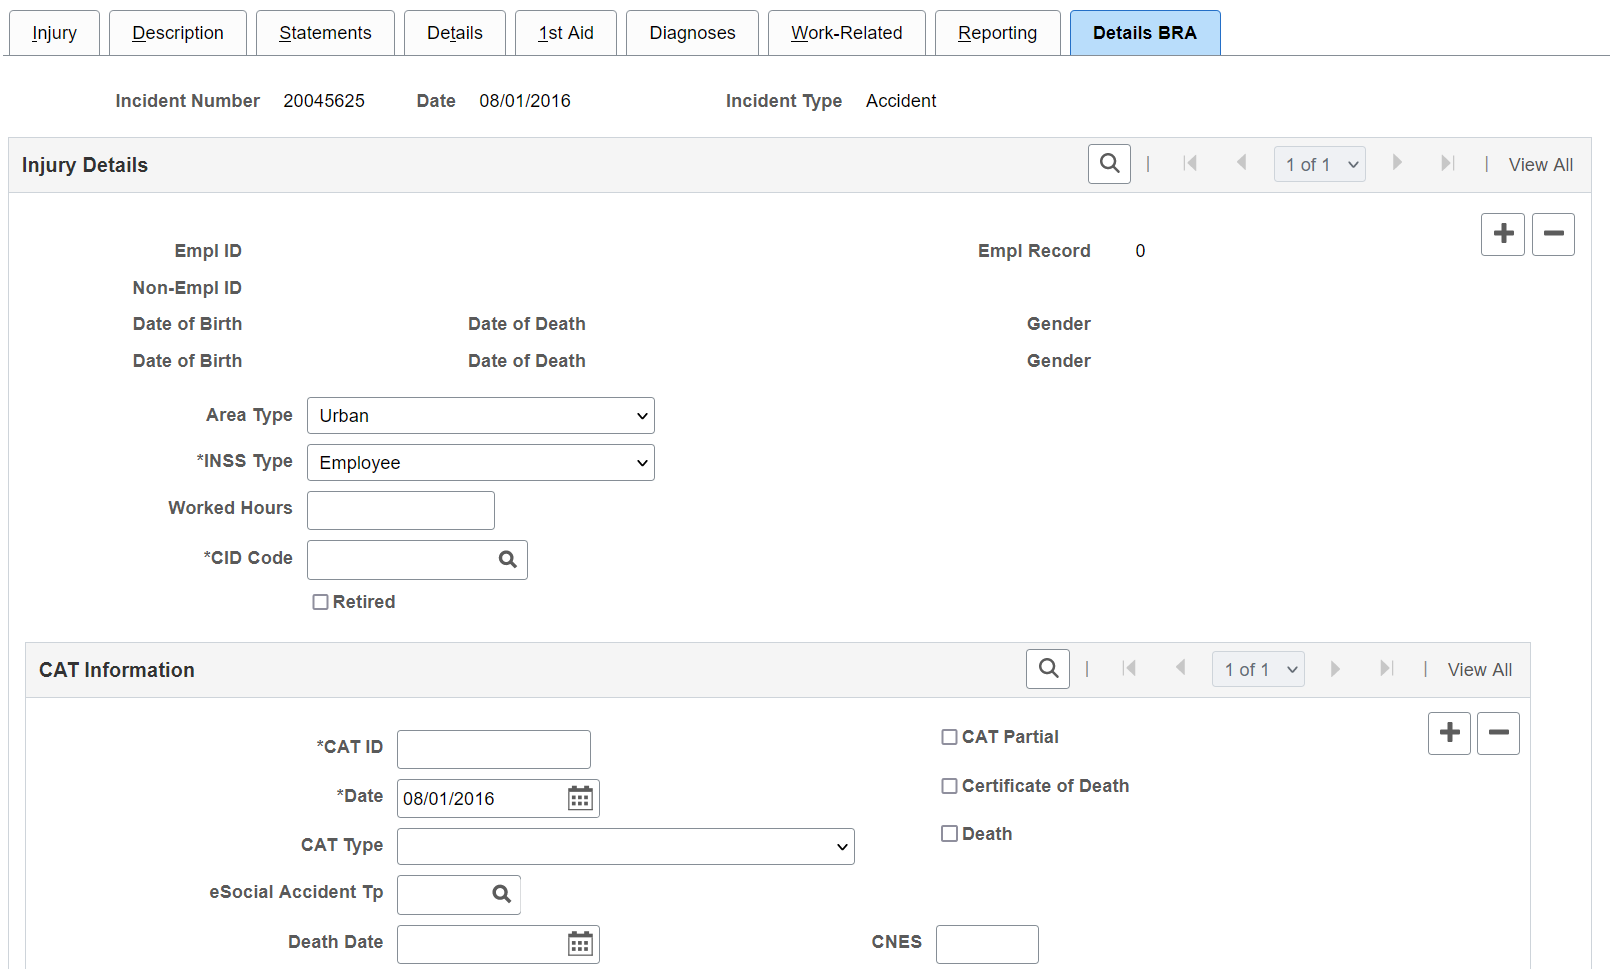Add a new Injury Details row
The width and height of the screenshot is (1610, 969).
(x=1503, y=234)
